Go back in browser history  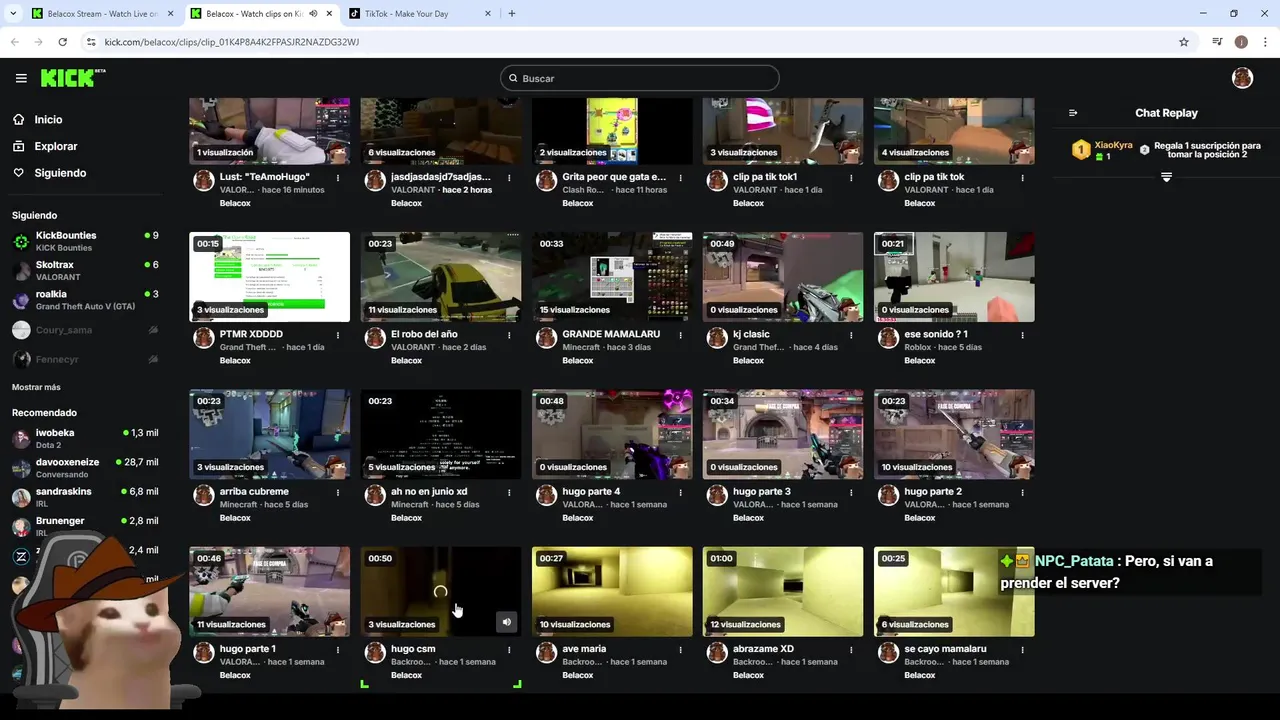pos(15,42)
